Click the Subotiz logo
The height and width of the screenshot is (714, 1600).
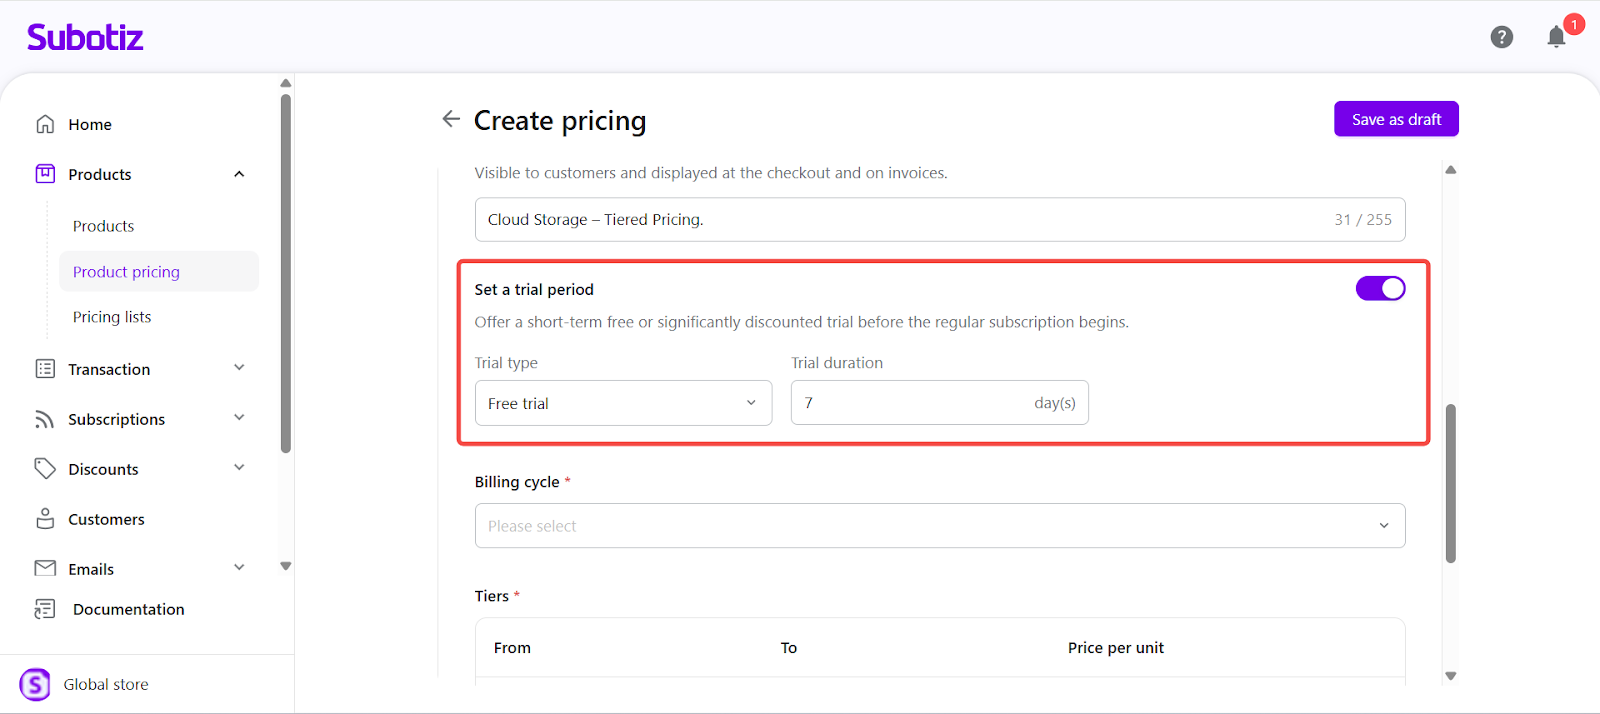(85, 37)
